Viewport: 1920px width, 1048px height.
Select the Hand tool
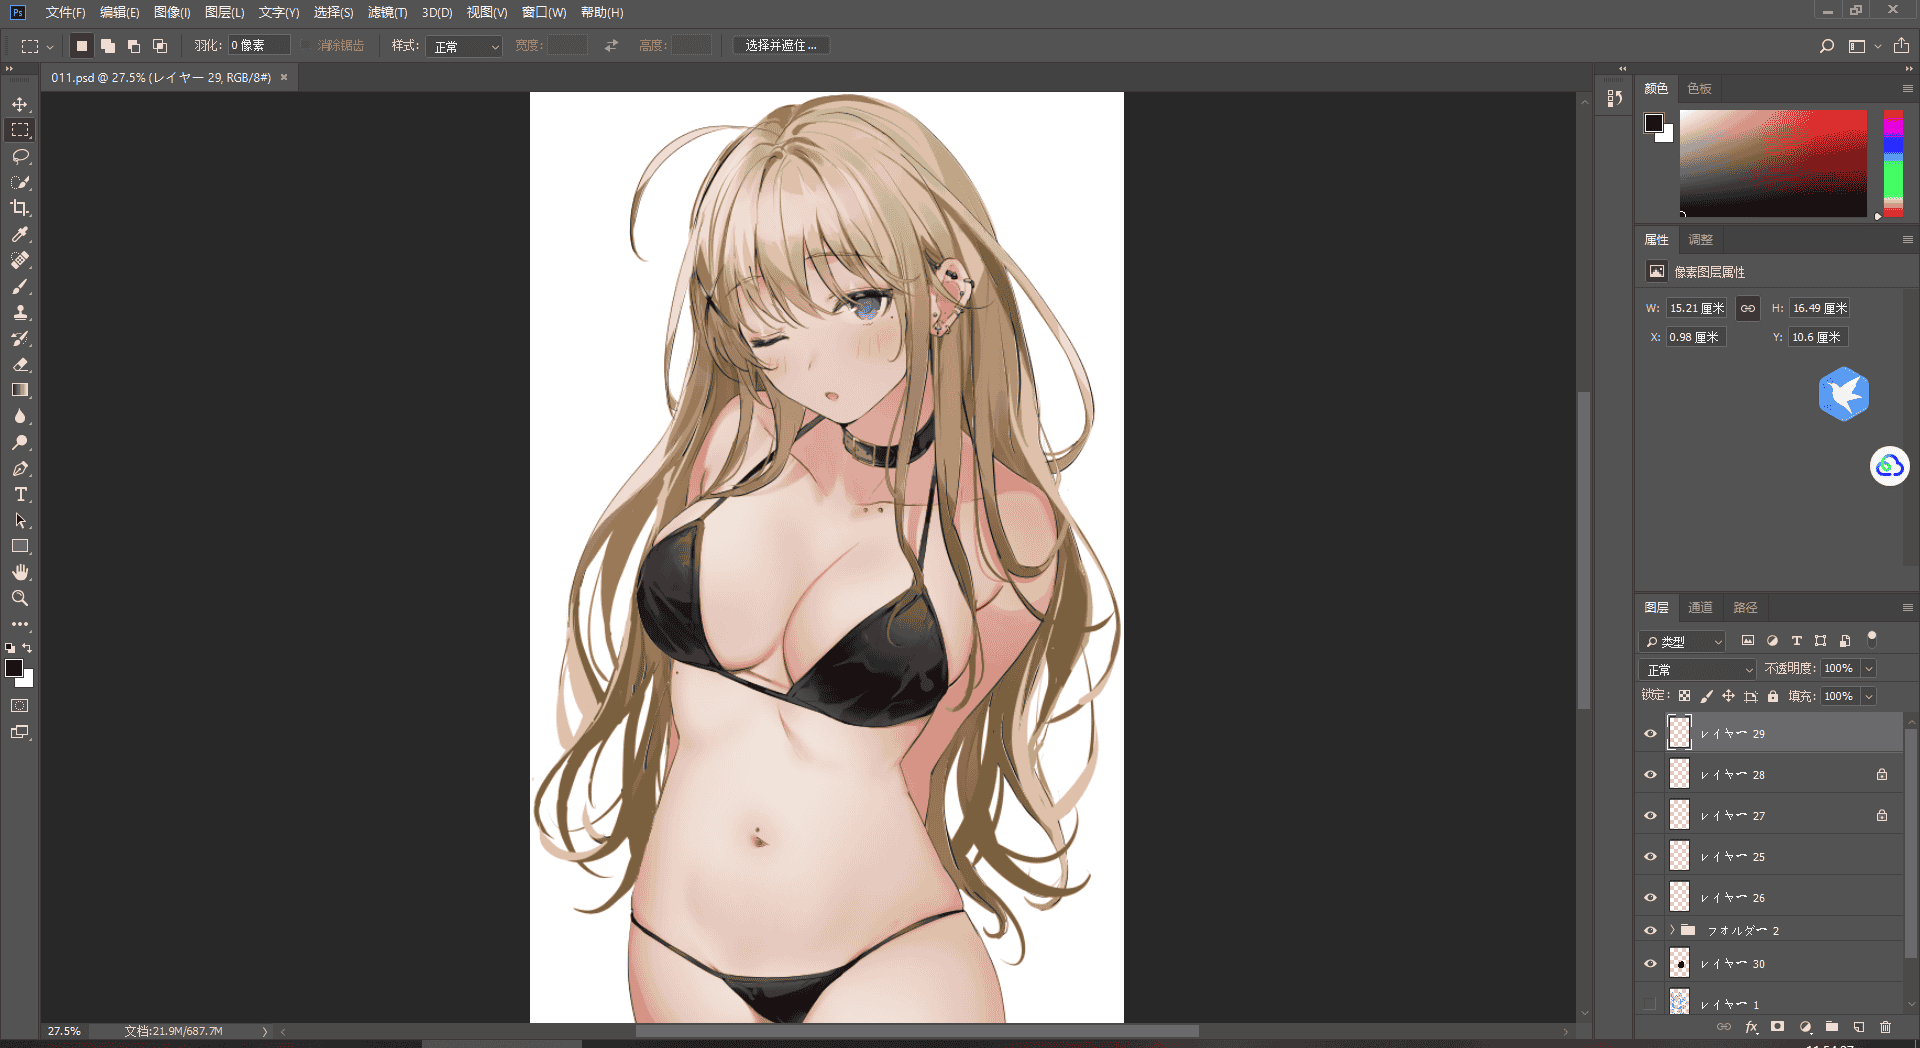pyautogui.click(x=20, y=572)
